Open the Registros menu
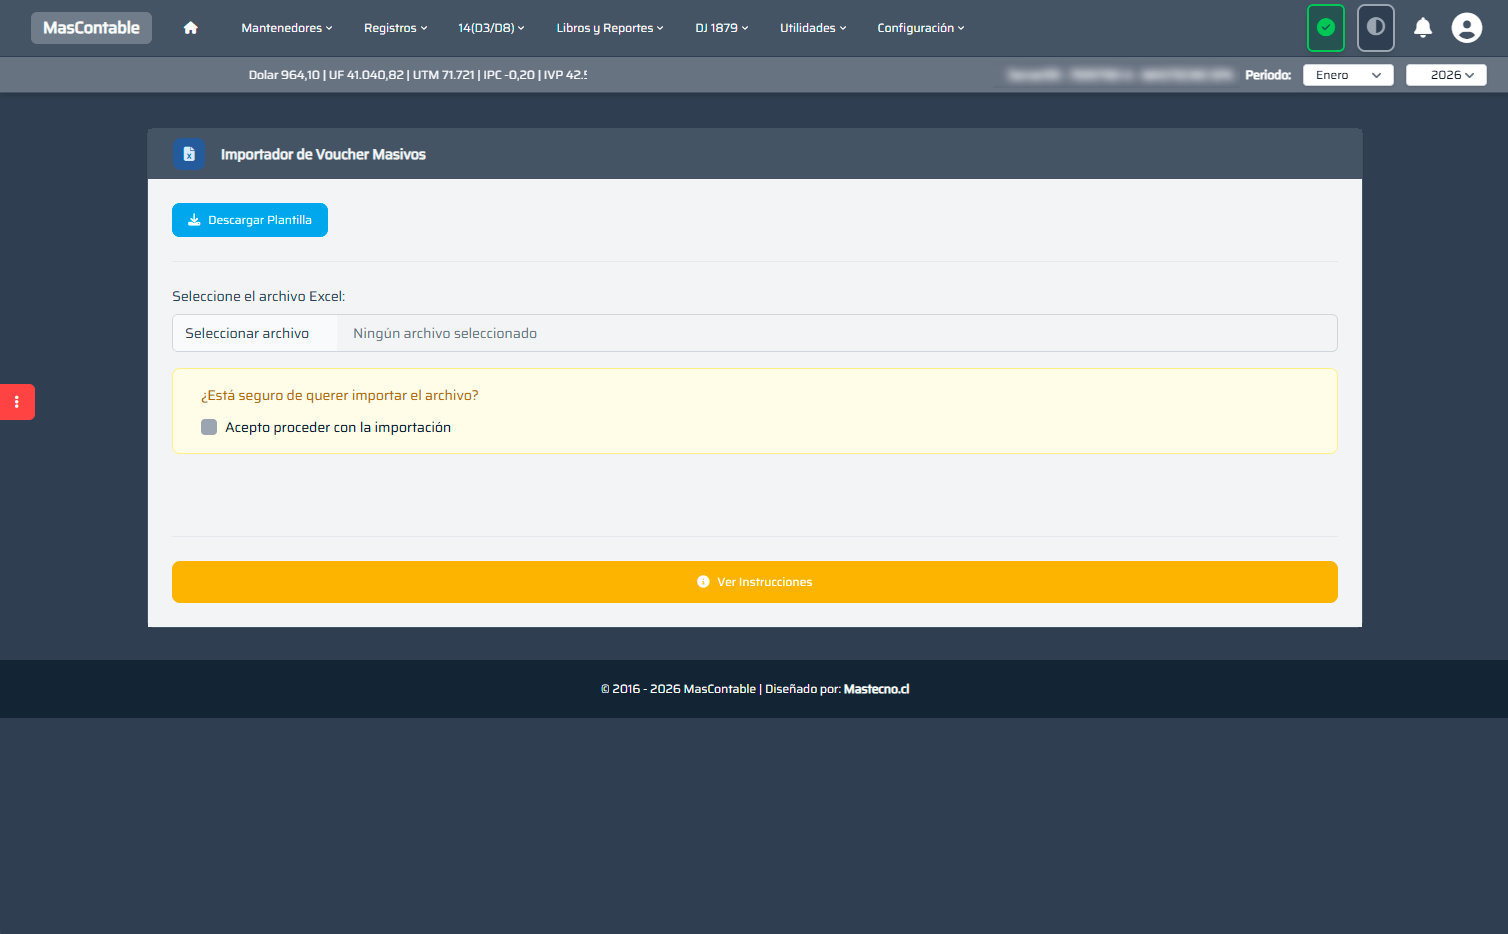Screen dimensions: 1508x934 point(396,28)
